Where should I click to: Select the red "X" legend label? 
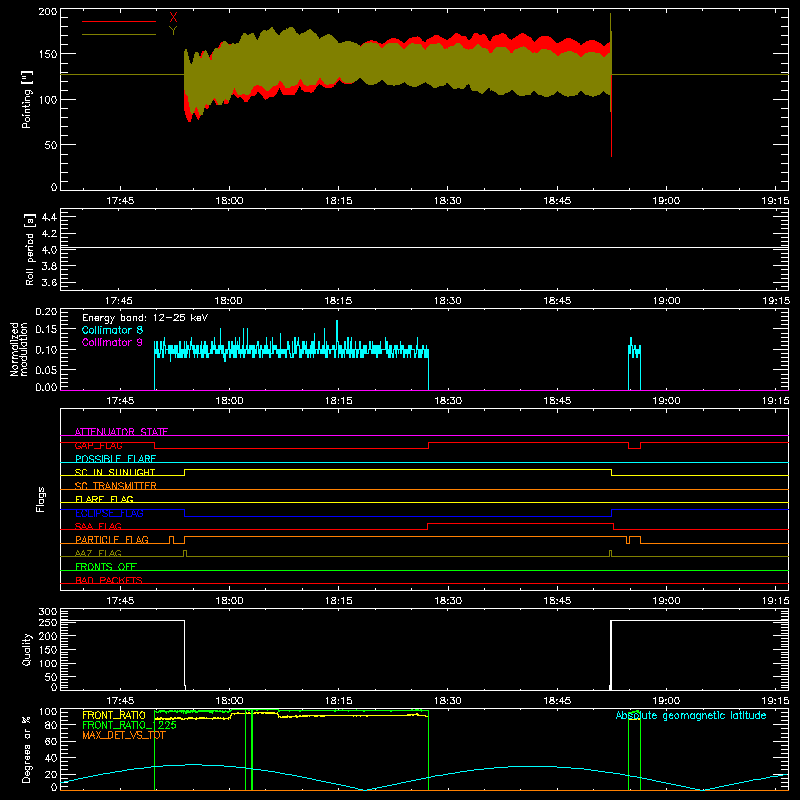(173, 18)
